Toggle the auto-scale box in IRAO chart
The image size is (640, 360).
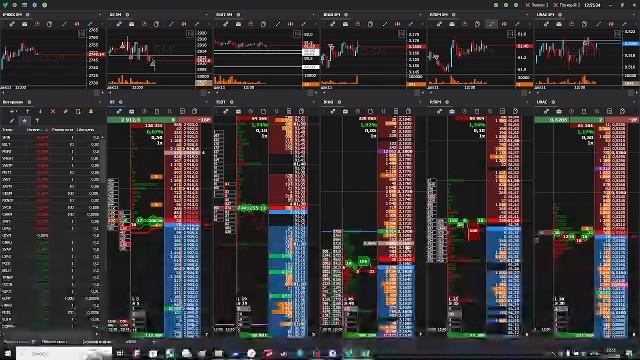[x=401, y=34]
